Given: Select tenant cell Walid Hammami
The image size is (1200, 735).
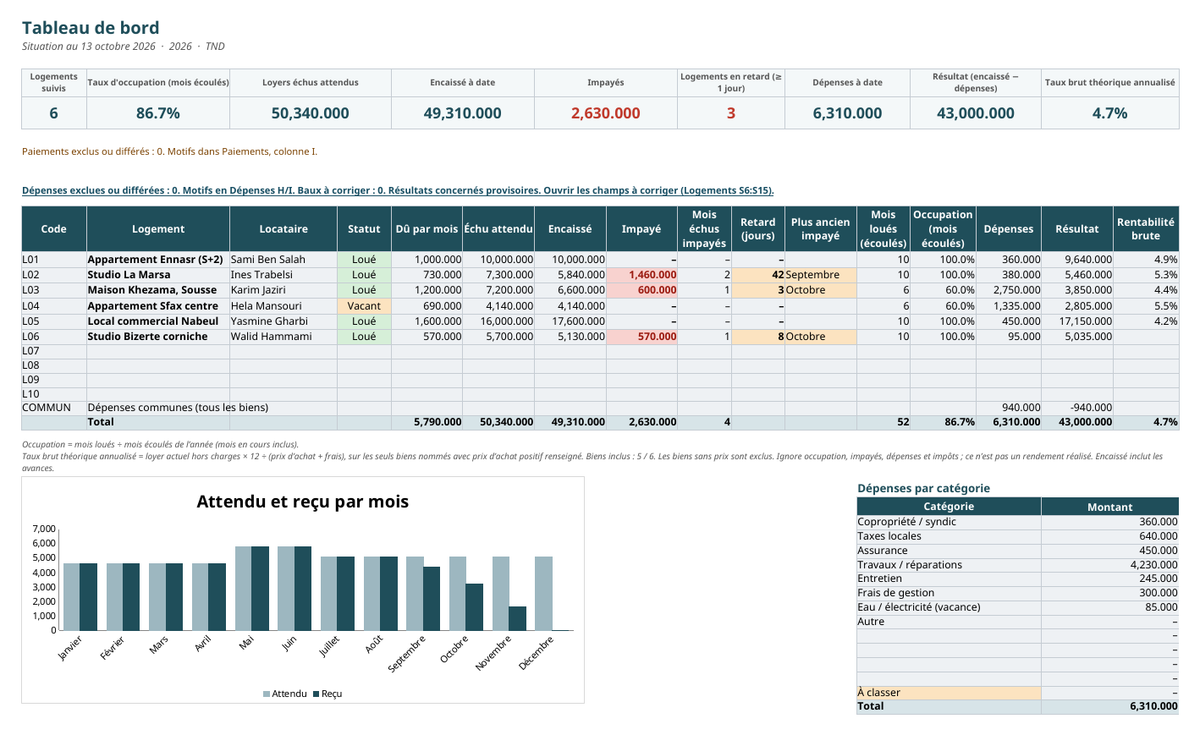Looking at the screenshot, I should click(283, 336).
